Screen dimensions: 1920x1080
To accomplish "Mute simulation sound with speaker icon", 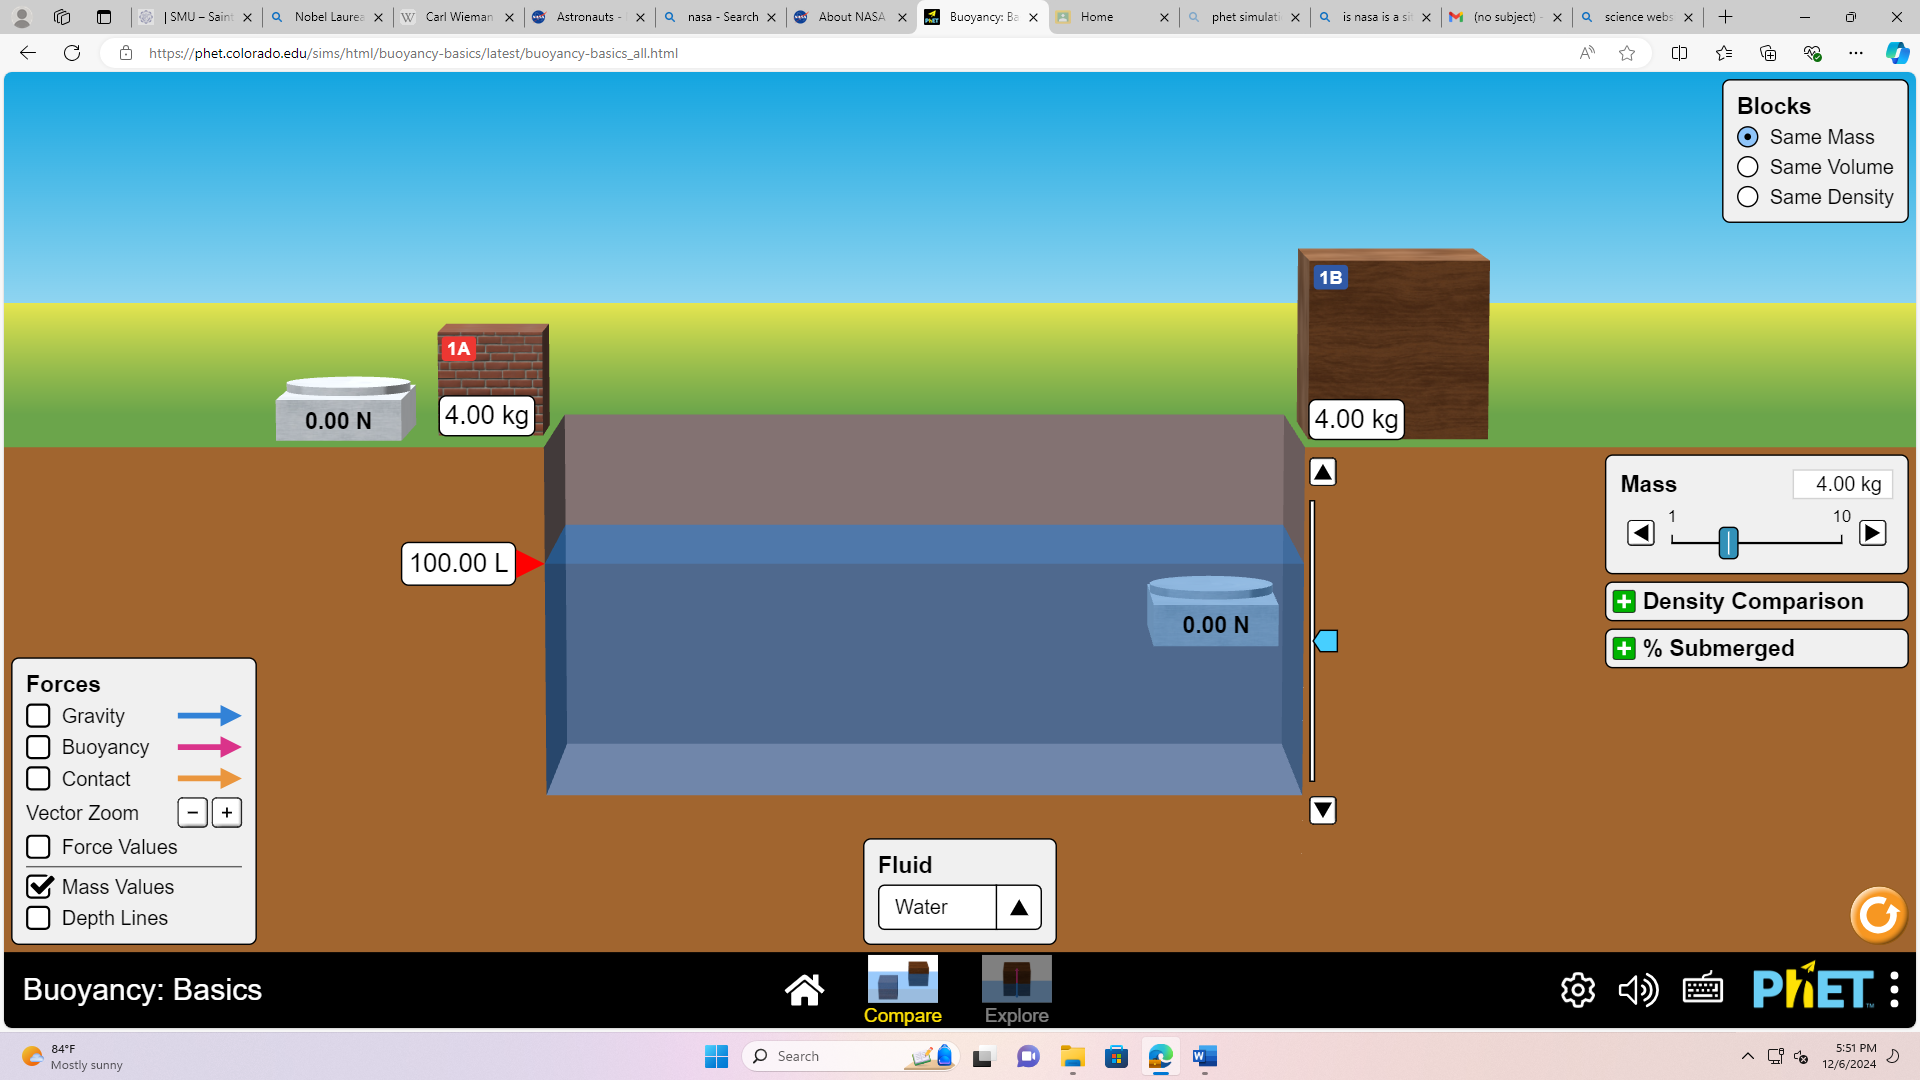I will pos(1638,990).
